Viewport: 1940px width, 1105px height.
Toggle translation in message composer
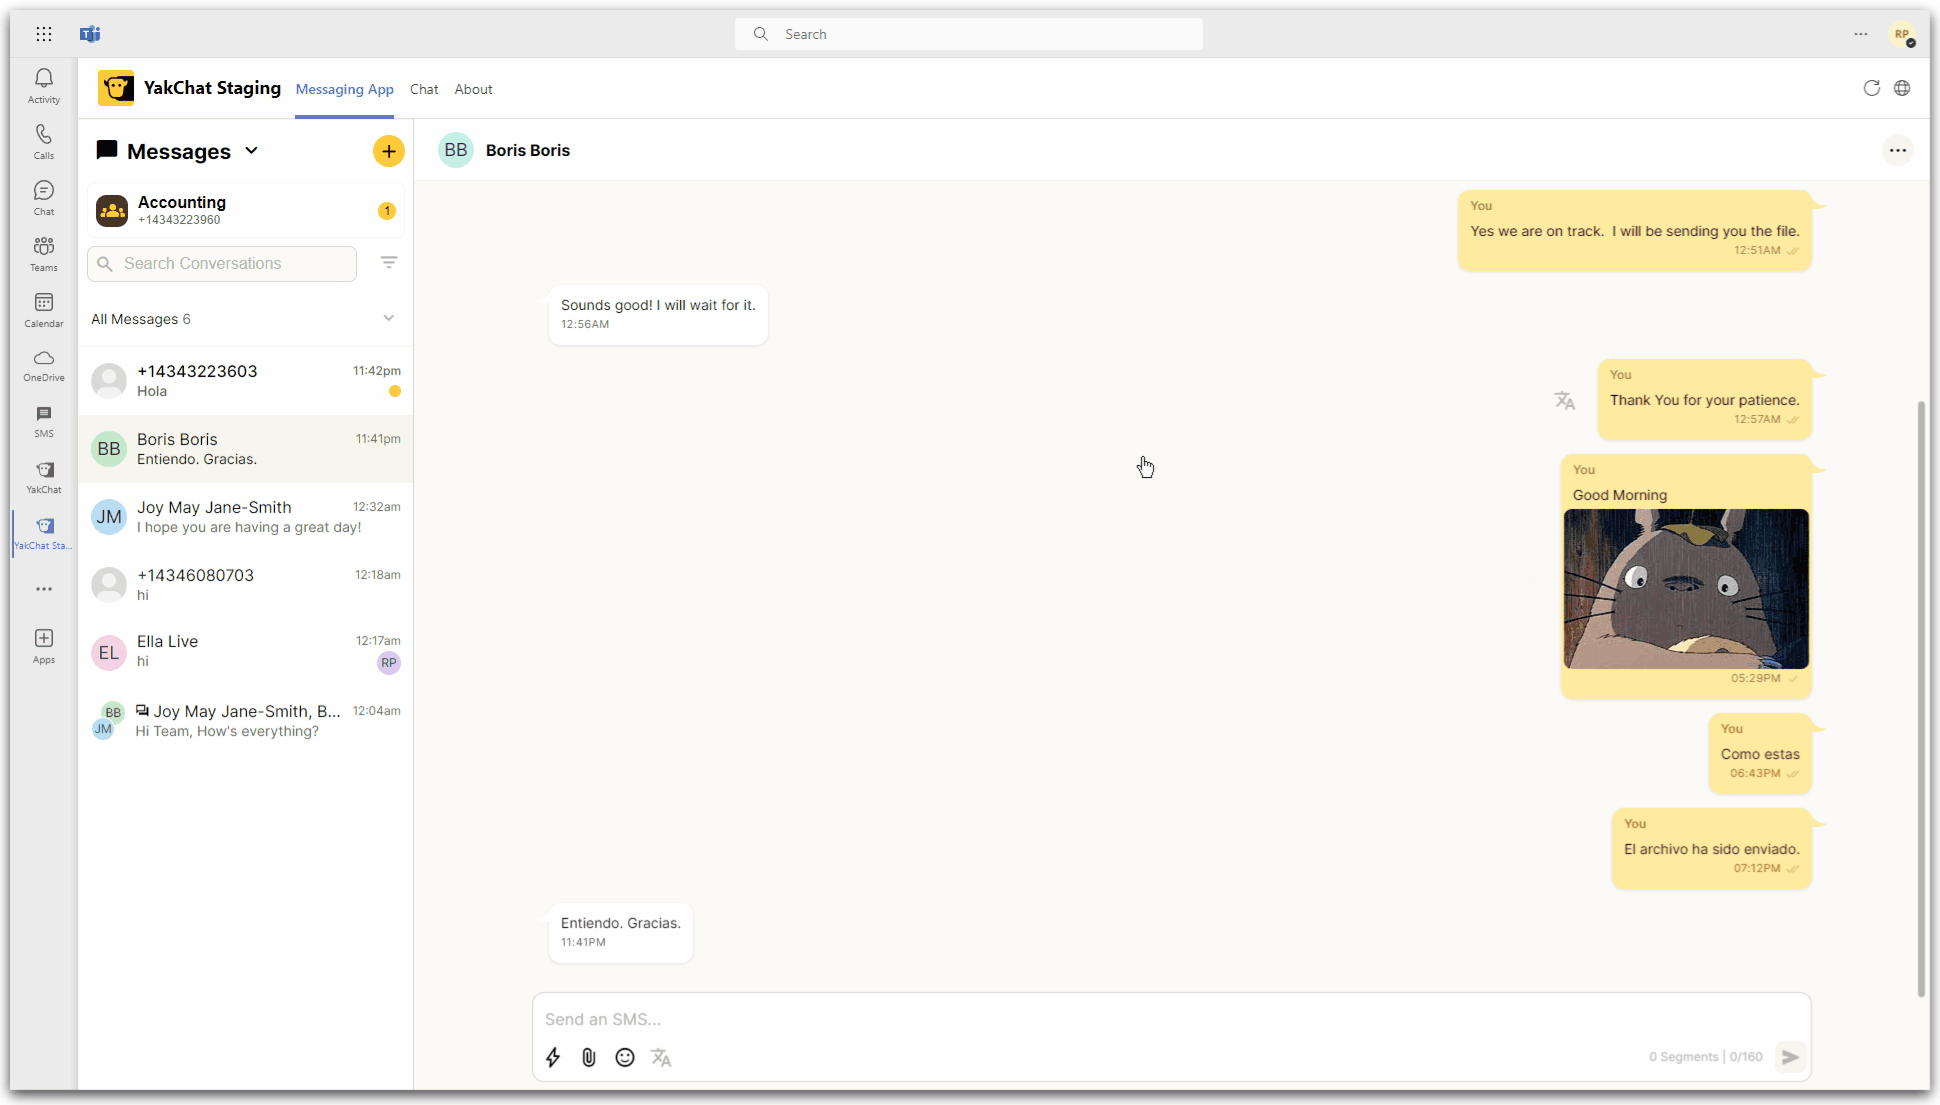pos(661,1057)
